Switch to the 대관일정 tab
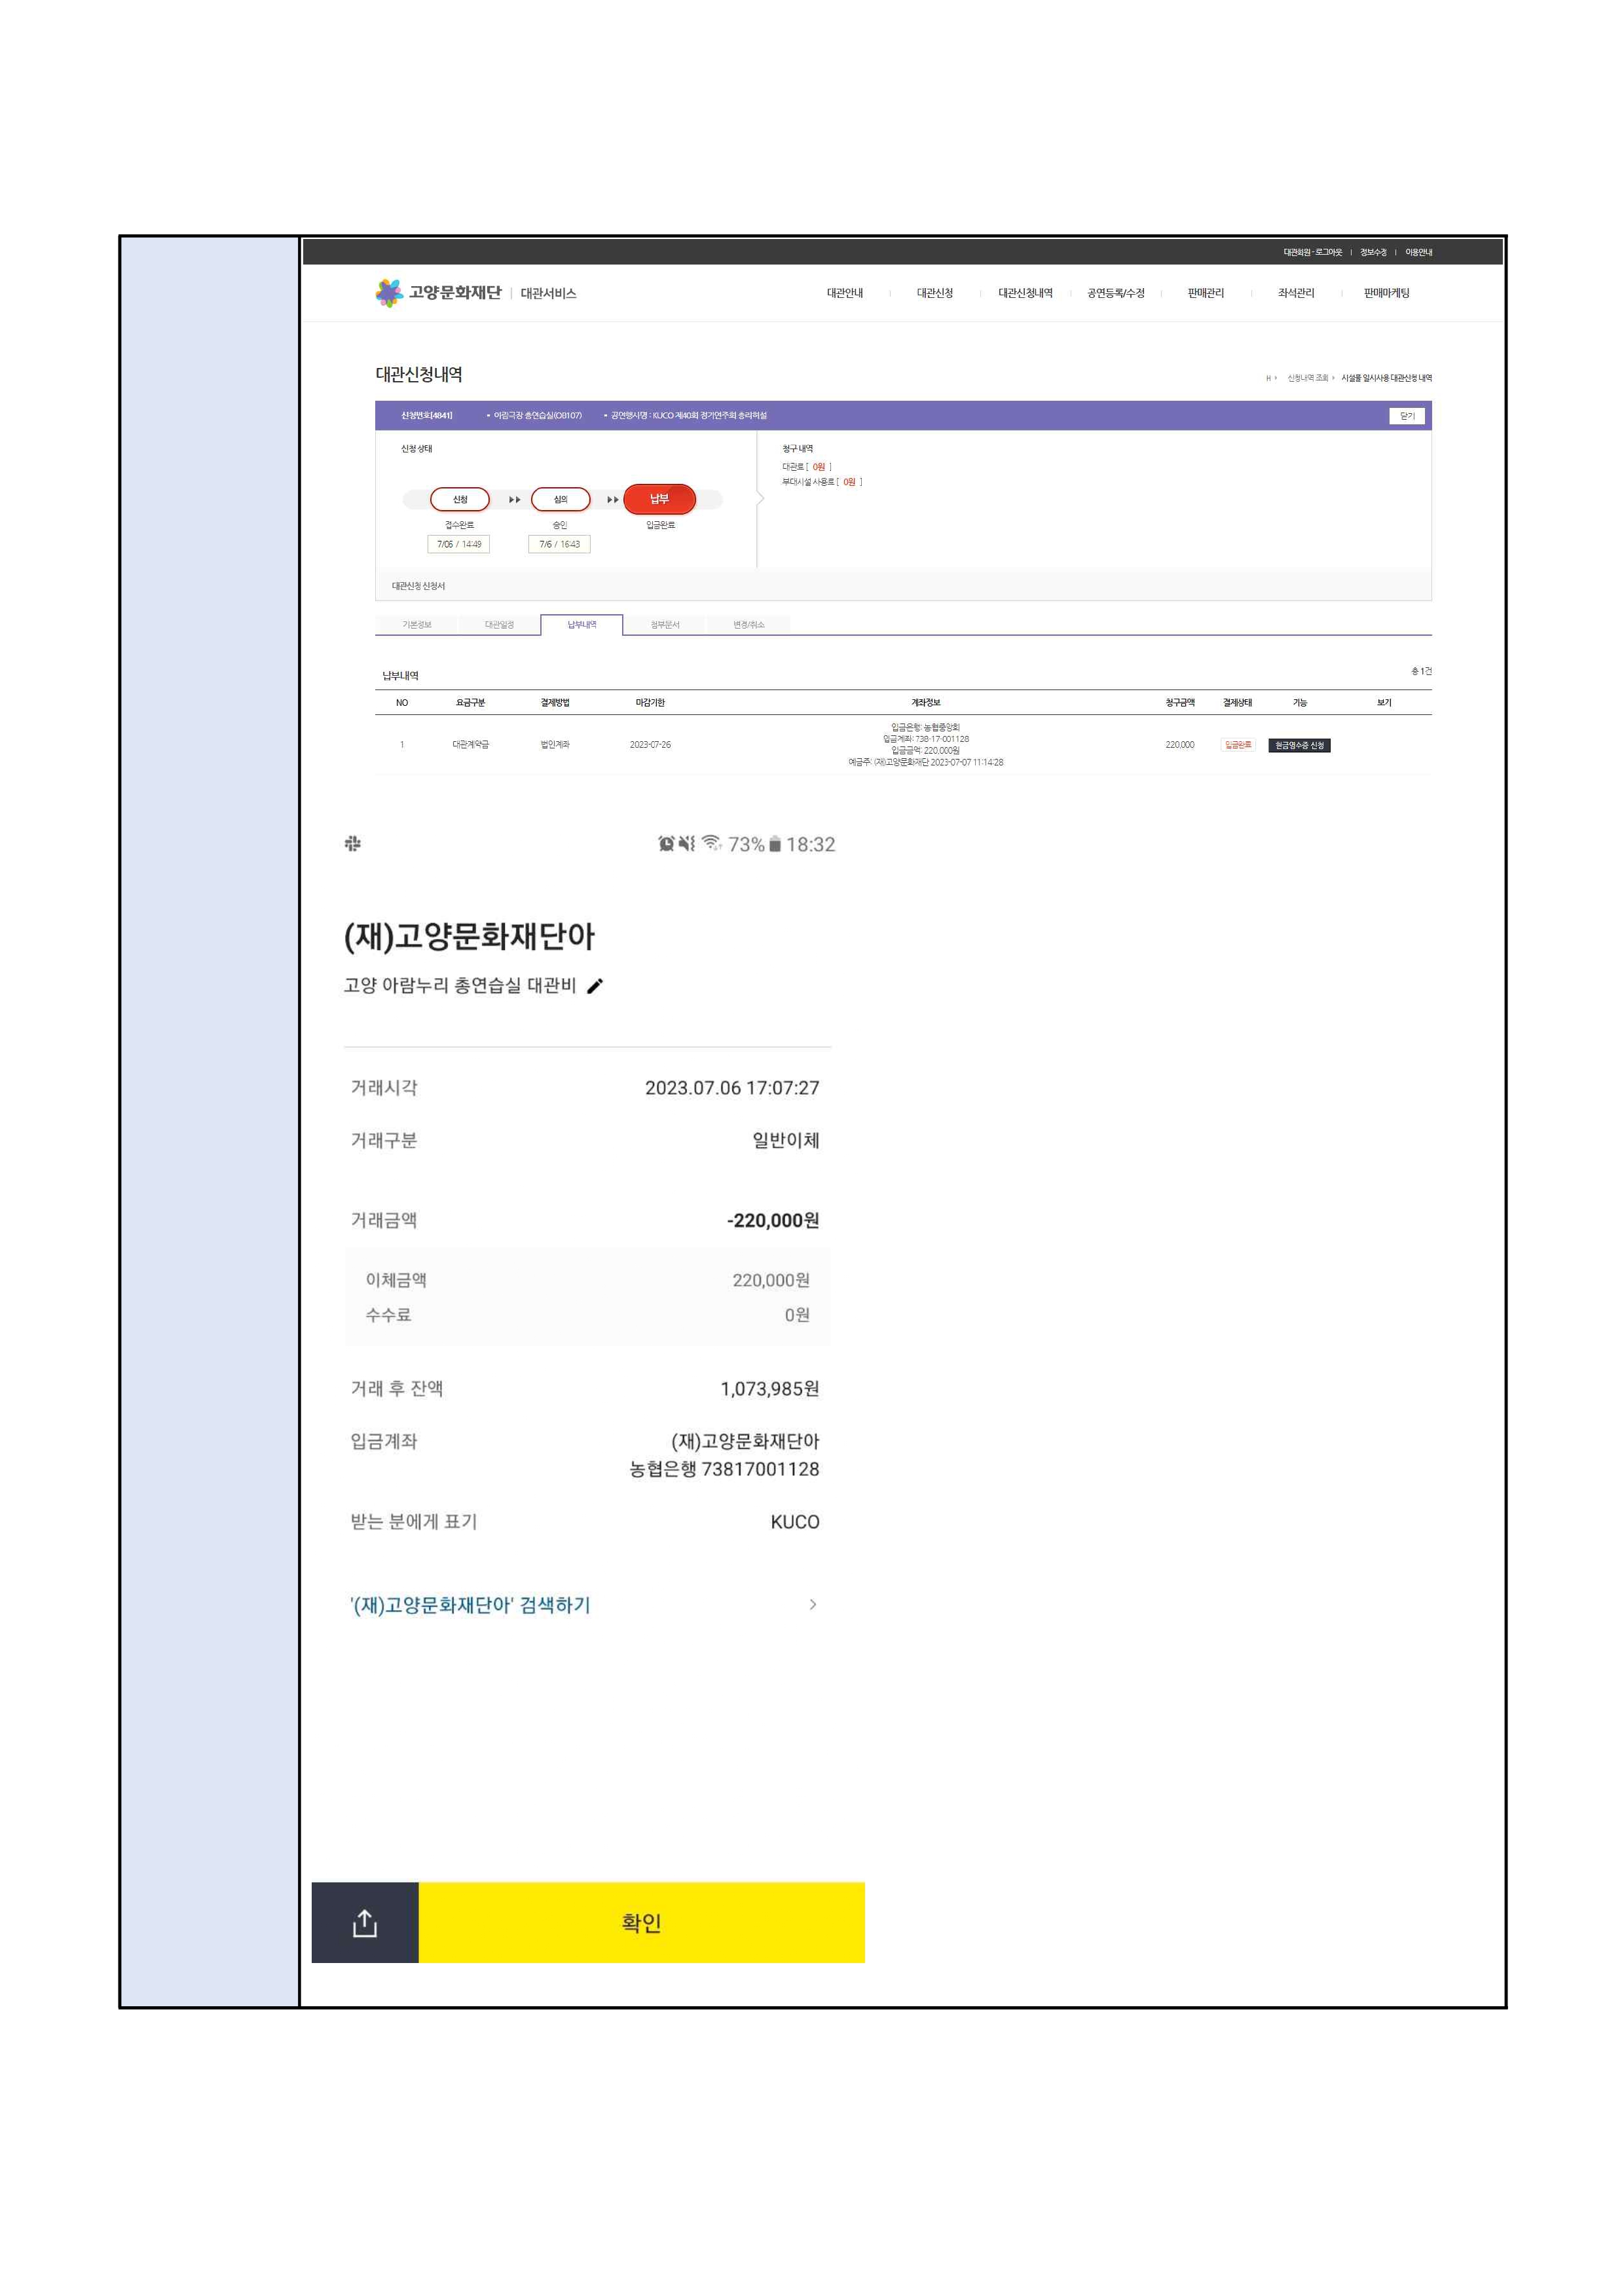1624x2295 pixels. pos(499,625)
